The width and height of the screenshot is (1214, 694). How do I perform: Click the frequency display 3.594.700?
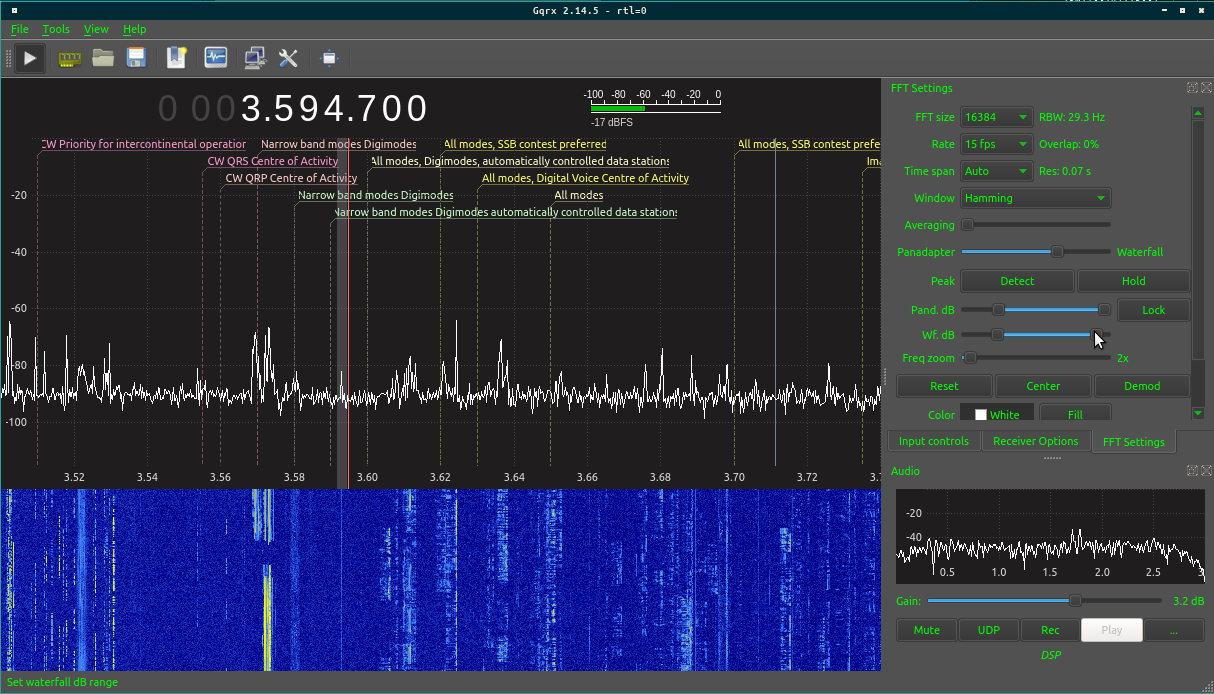335,109
